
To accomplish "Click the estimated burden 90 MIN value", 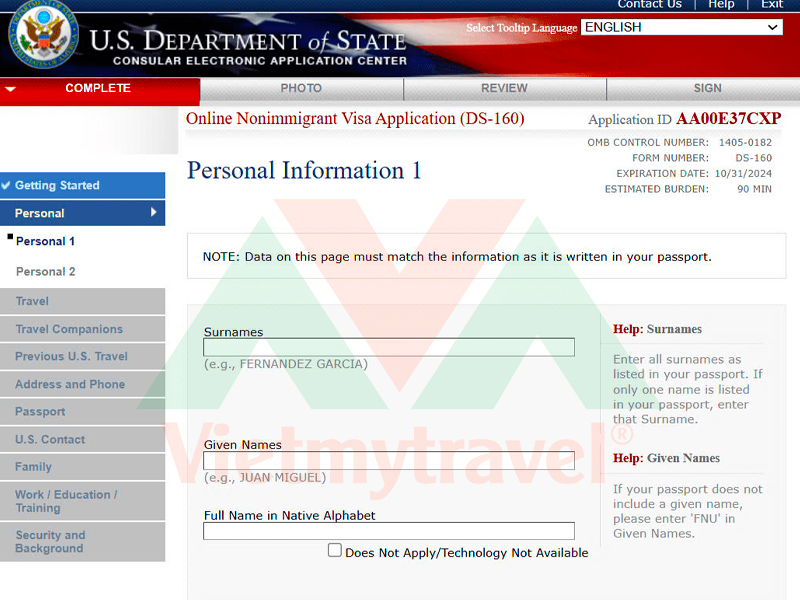I will [x=754, y=189].
